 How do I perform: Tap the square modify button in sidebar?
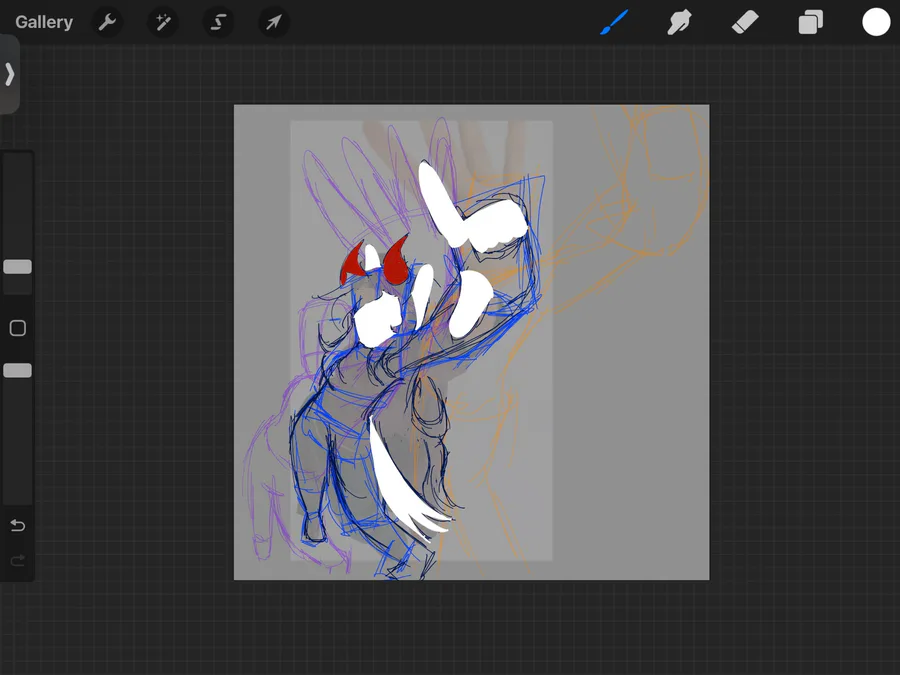18,328
